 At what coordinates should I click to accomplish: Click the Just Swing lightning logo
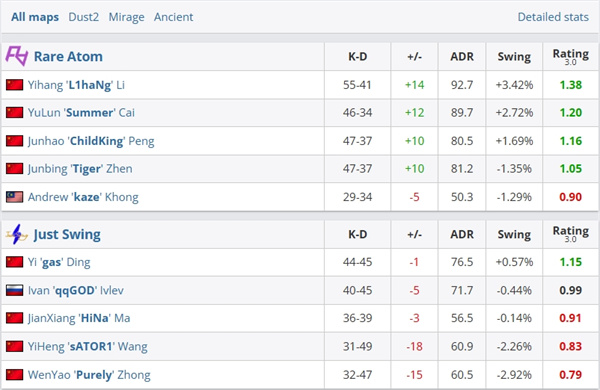[x=16, y=234]
